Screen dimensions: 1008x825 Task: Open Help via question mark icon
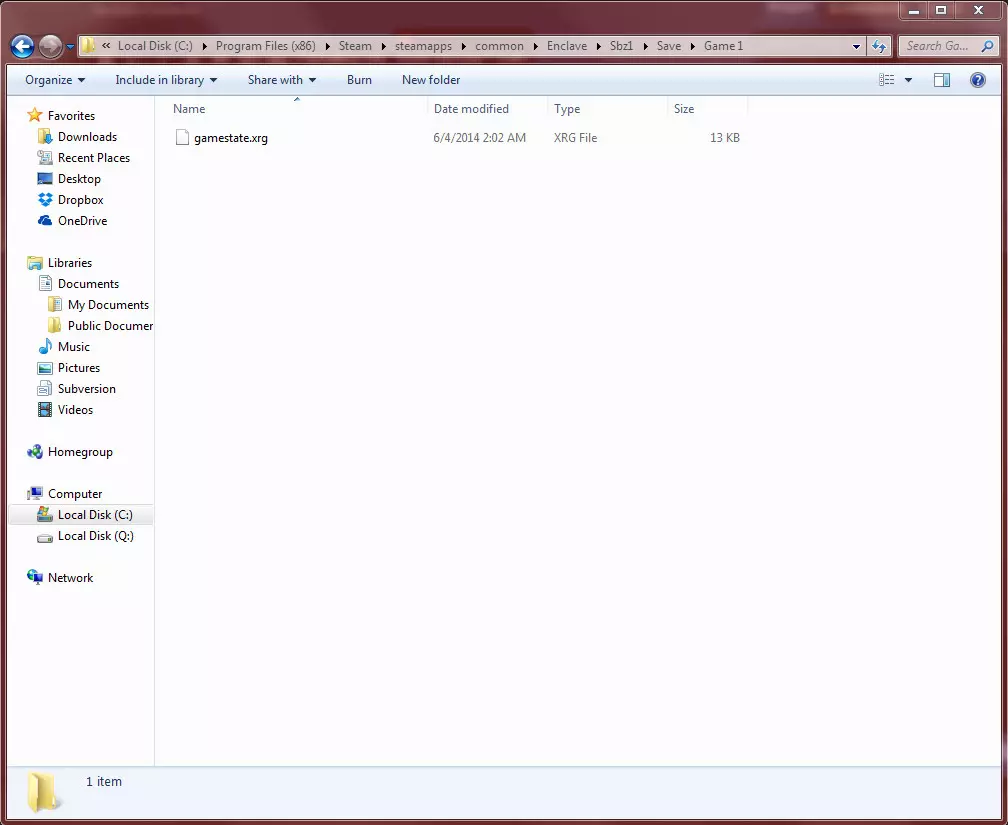978,80
